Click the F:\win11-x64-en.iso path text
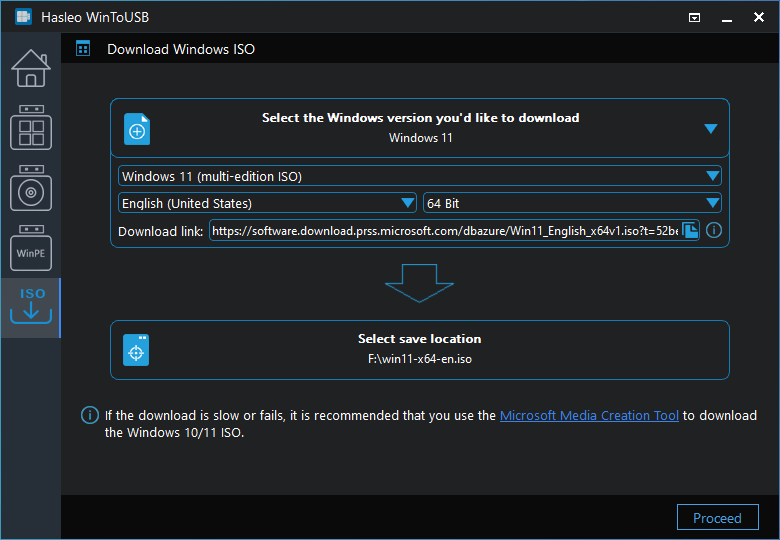 pos(420,359)
